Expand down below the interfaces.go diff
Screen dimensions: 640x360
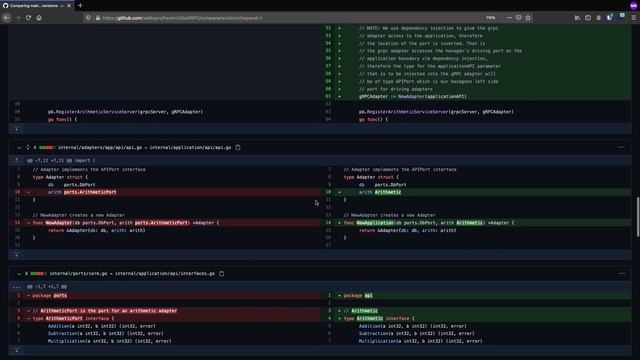pyautogui.click(x=17, y=351)
